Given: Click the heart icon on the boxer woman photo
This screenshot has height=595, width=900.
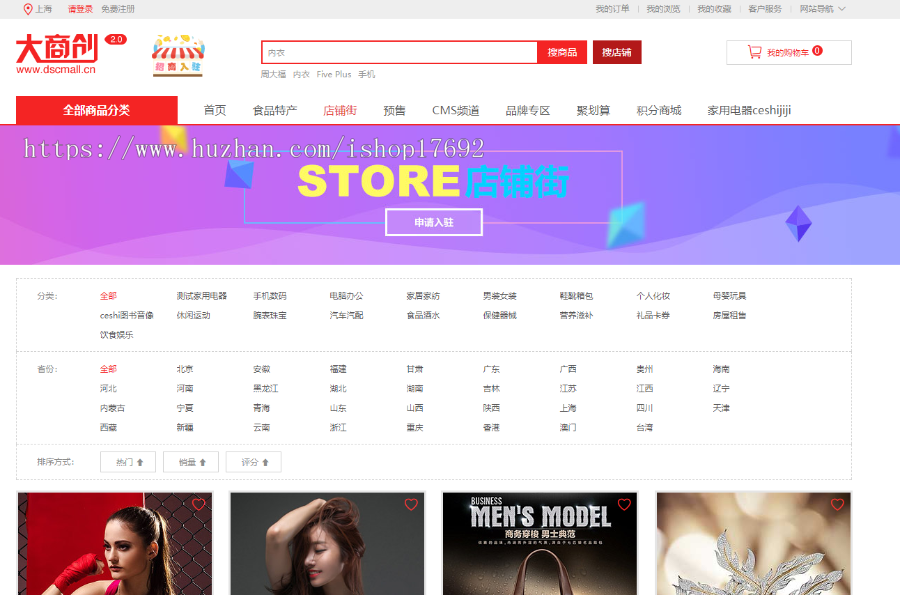Looking at the screenshot, I should click(200, 505).
